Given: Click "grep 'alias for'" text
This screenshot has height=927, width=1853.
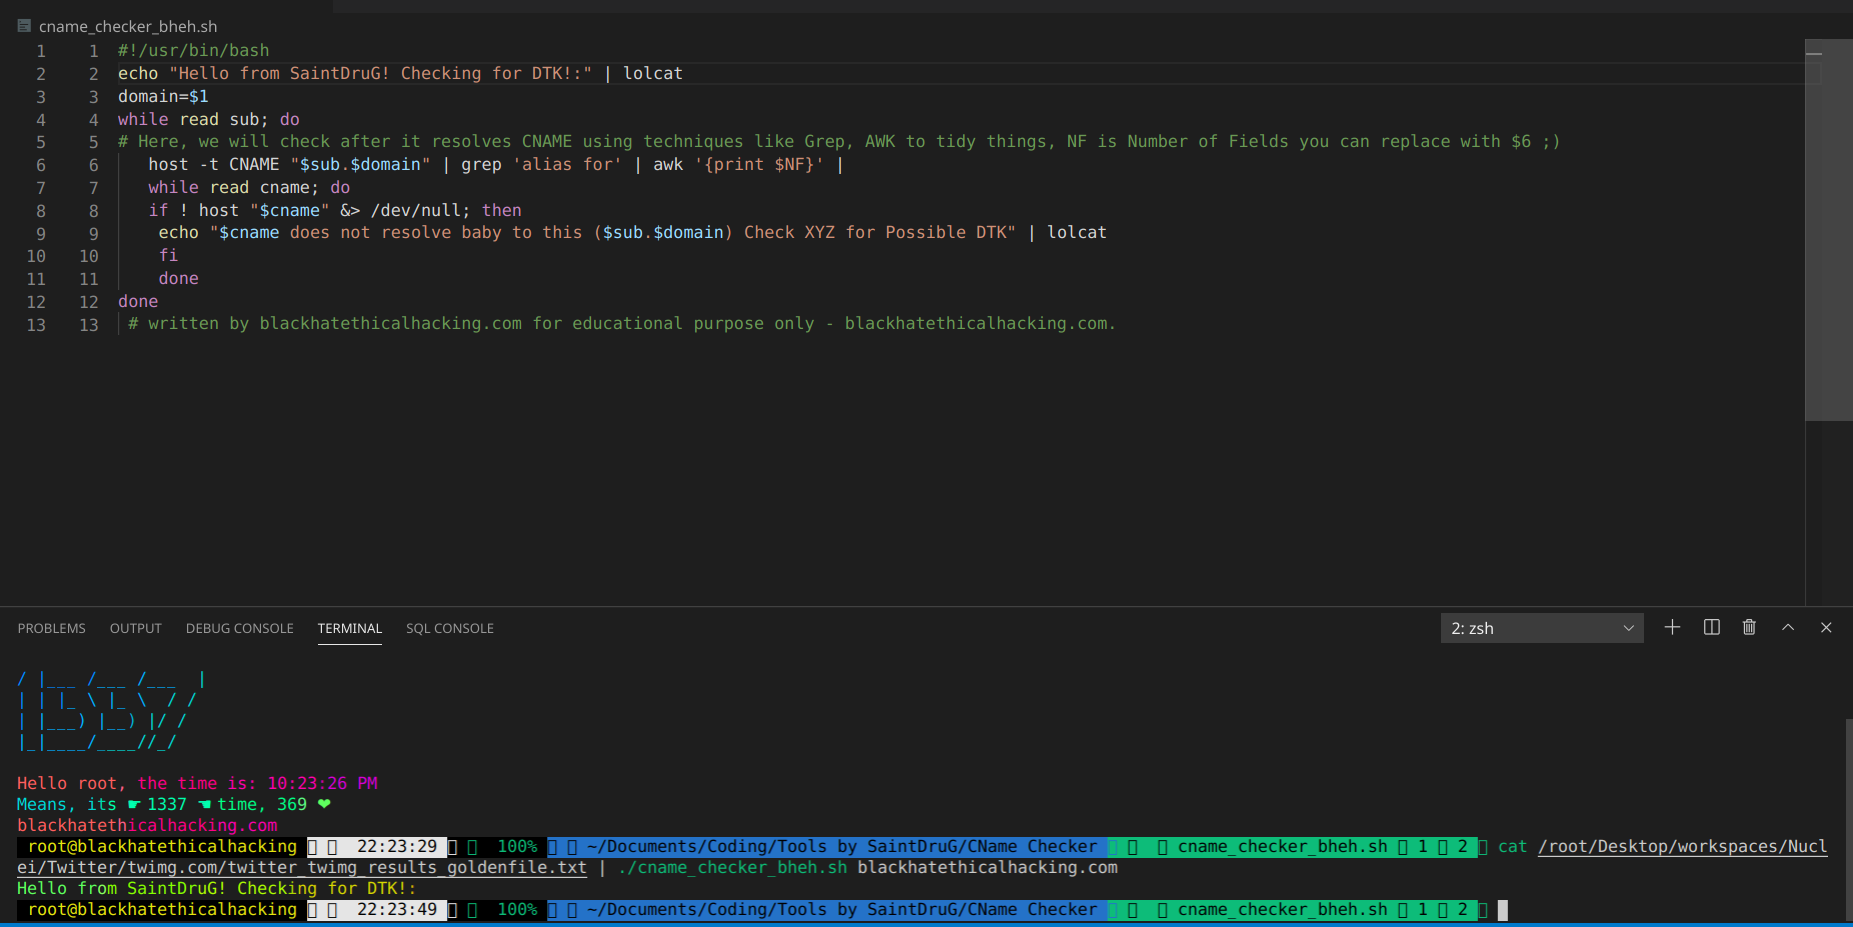Looking at the screenshot, I should (541, 164).
